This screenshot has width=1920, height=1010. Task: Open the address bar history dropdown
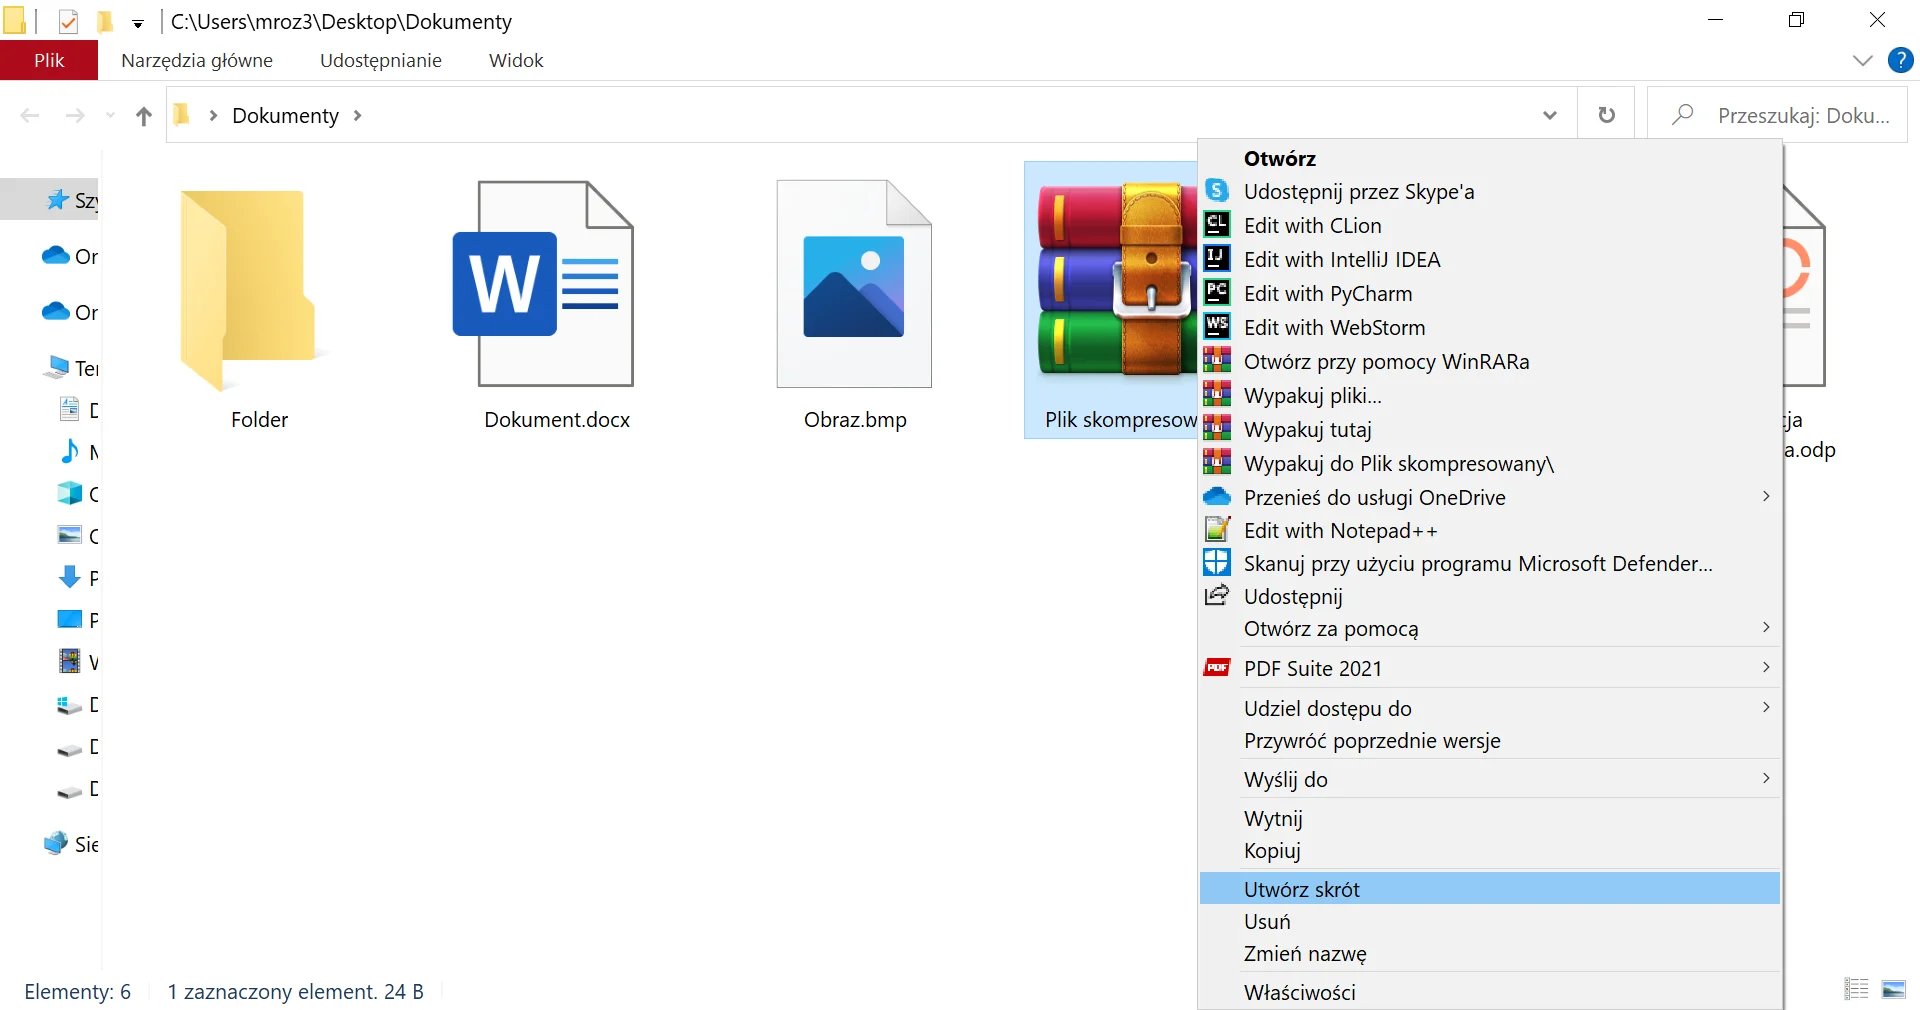(x=1549, y=115)
